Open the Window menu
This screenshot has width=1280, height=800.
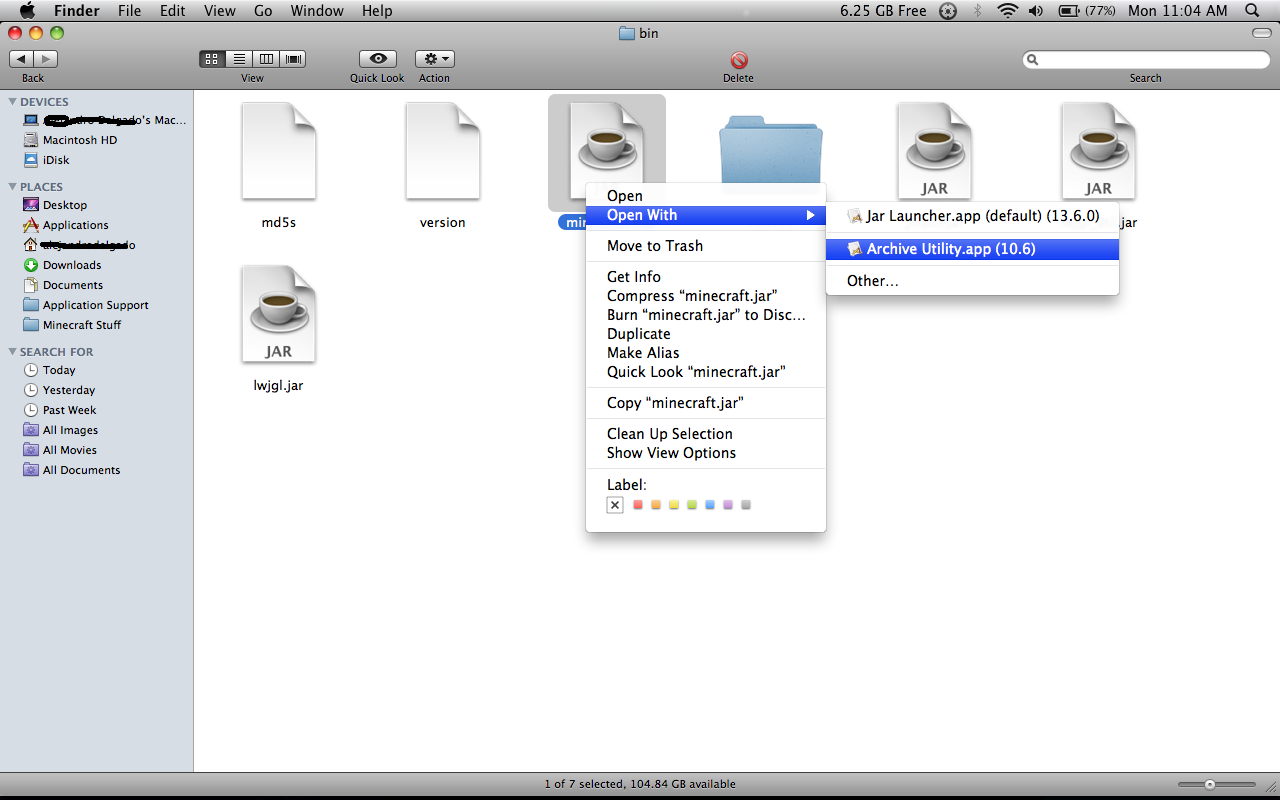316,11
